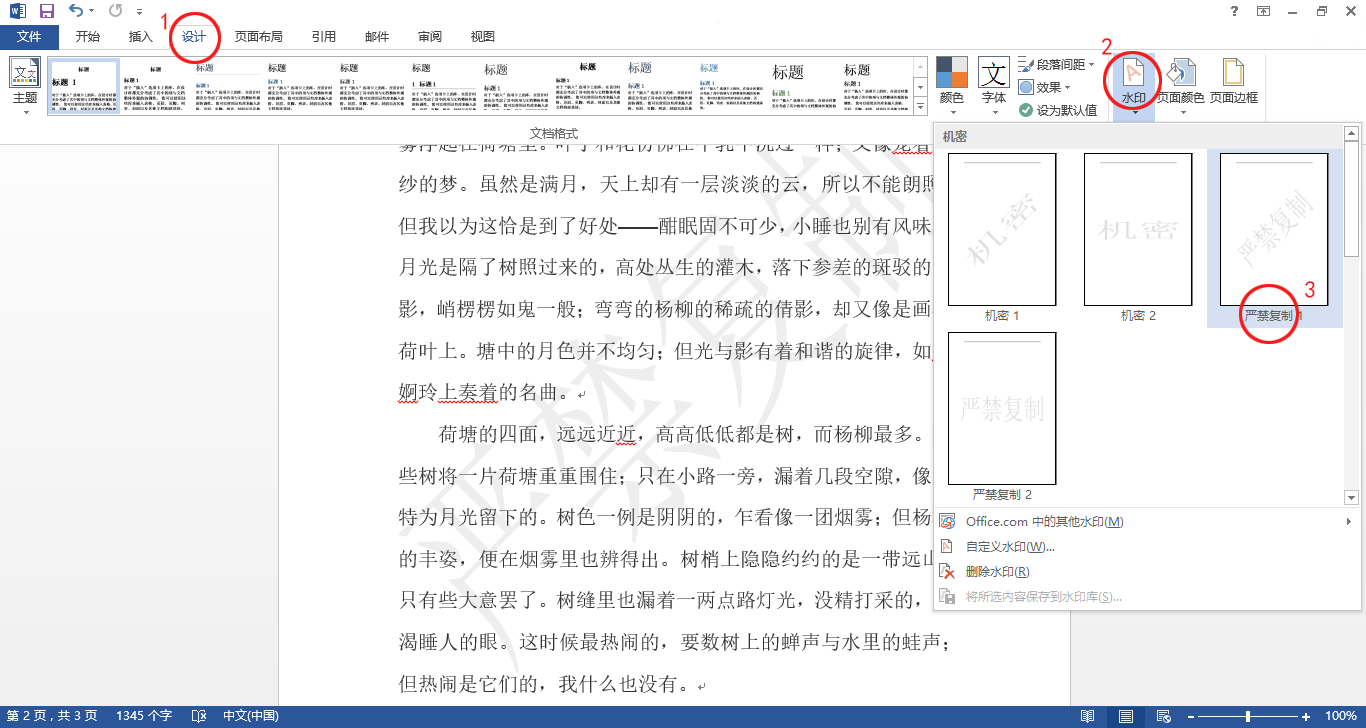Click the 1345 个字 word count
This screenshot has height=728, width=1366.
(x=145, y=716)
